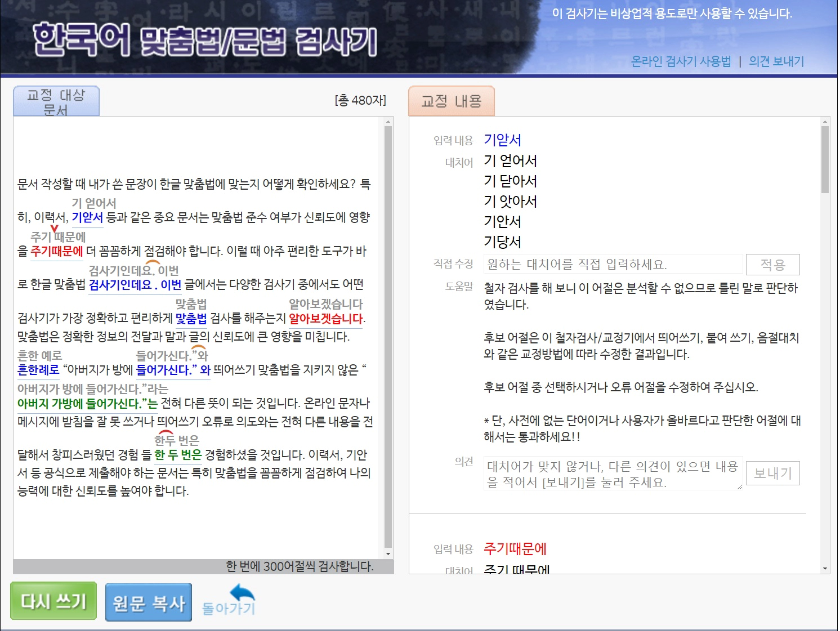Switch to the 교정 내용 tab
The image size is (840, 631).
(x=451, y=100)
